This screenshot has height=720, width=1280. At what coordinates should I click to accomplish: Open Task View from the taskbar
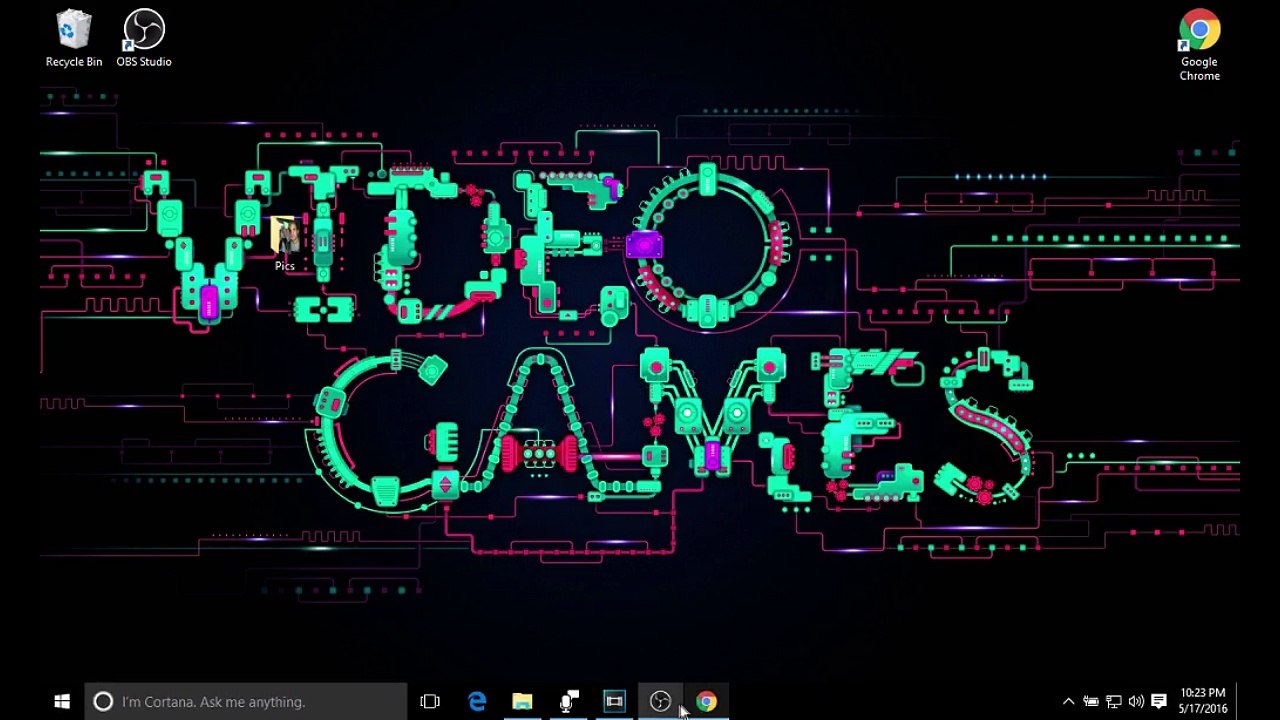[x=430, y=702]
